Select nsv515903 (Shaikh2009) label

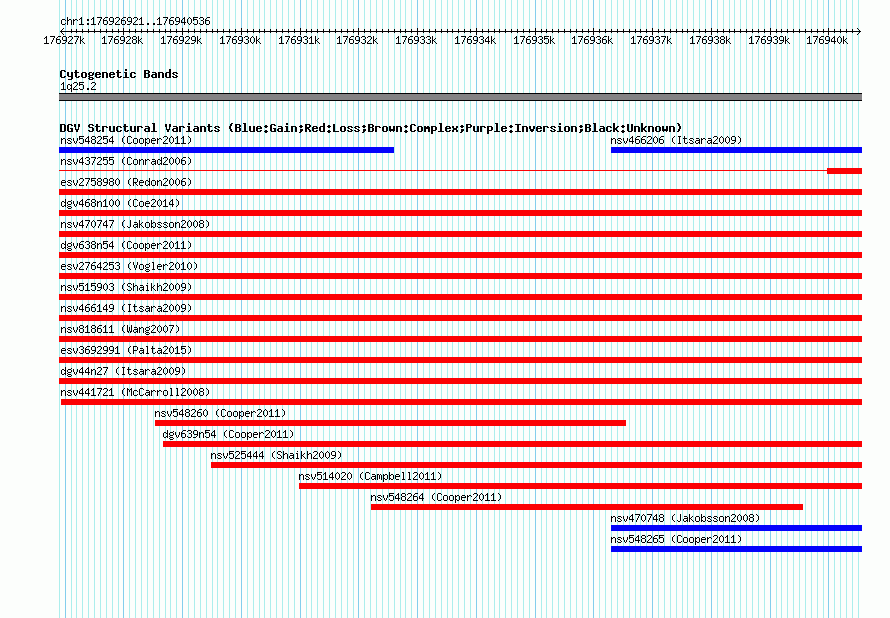[126, 287]
